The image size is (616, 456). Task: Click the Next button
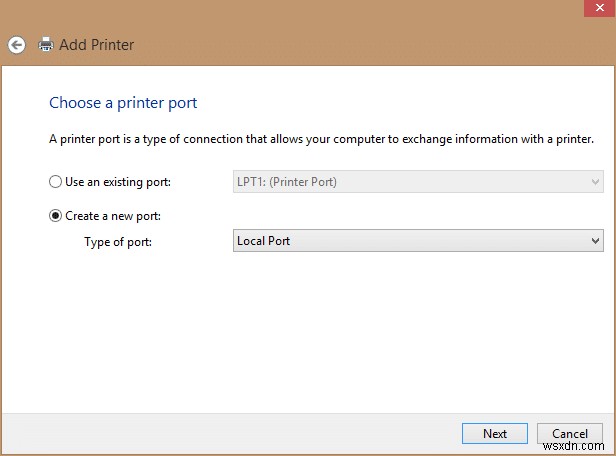coord(494,434)
